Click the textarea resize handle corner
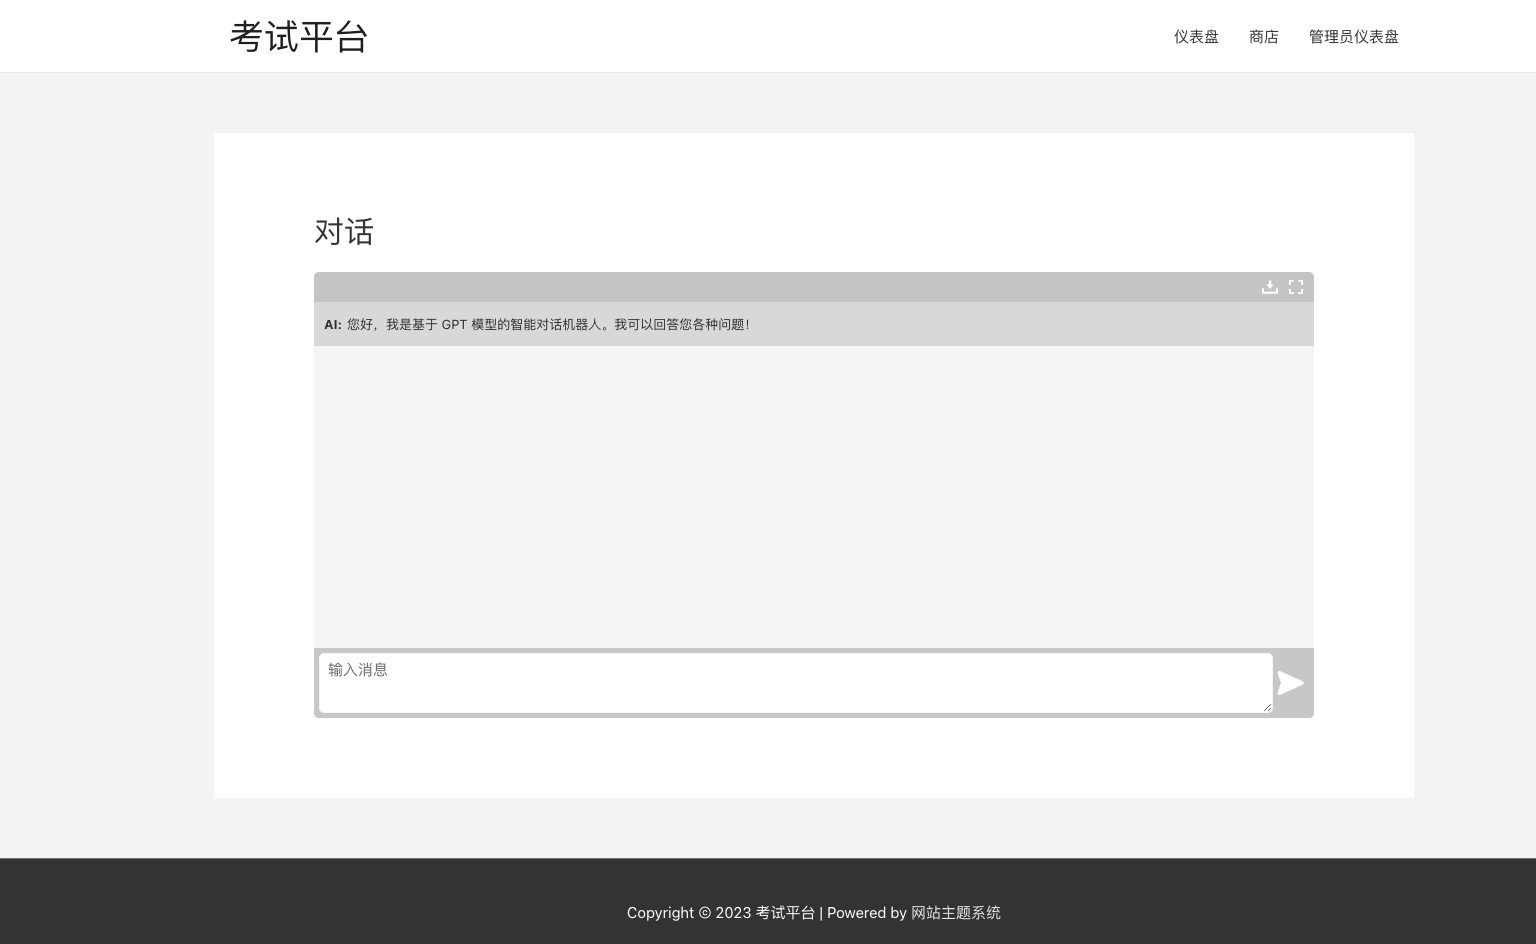Screen dimensions: 1536x944 (1267, 707)
